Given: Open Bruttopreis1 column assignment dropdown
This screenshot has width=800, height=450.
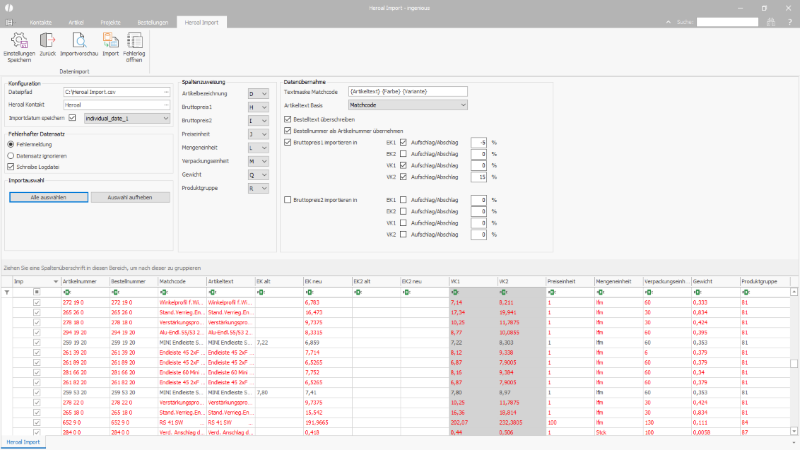Looking at the screenshot, I should 264,107.
